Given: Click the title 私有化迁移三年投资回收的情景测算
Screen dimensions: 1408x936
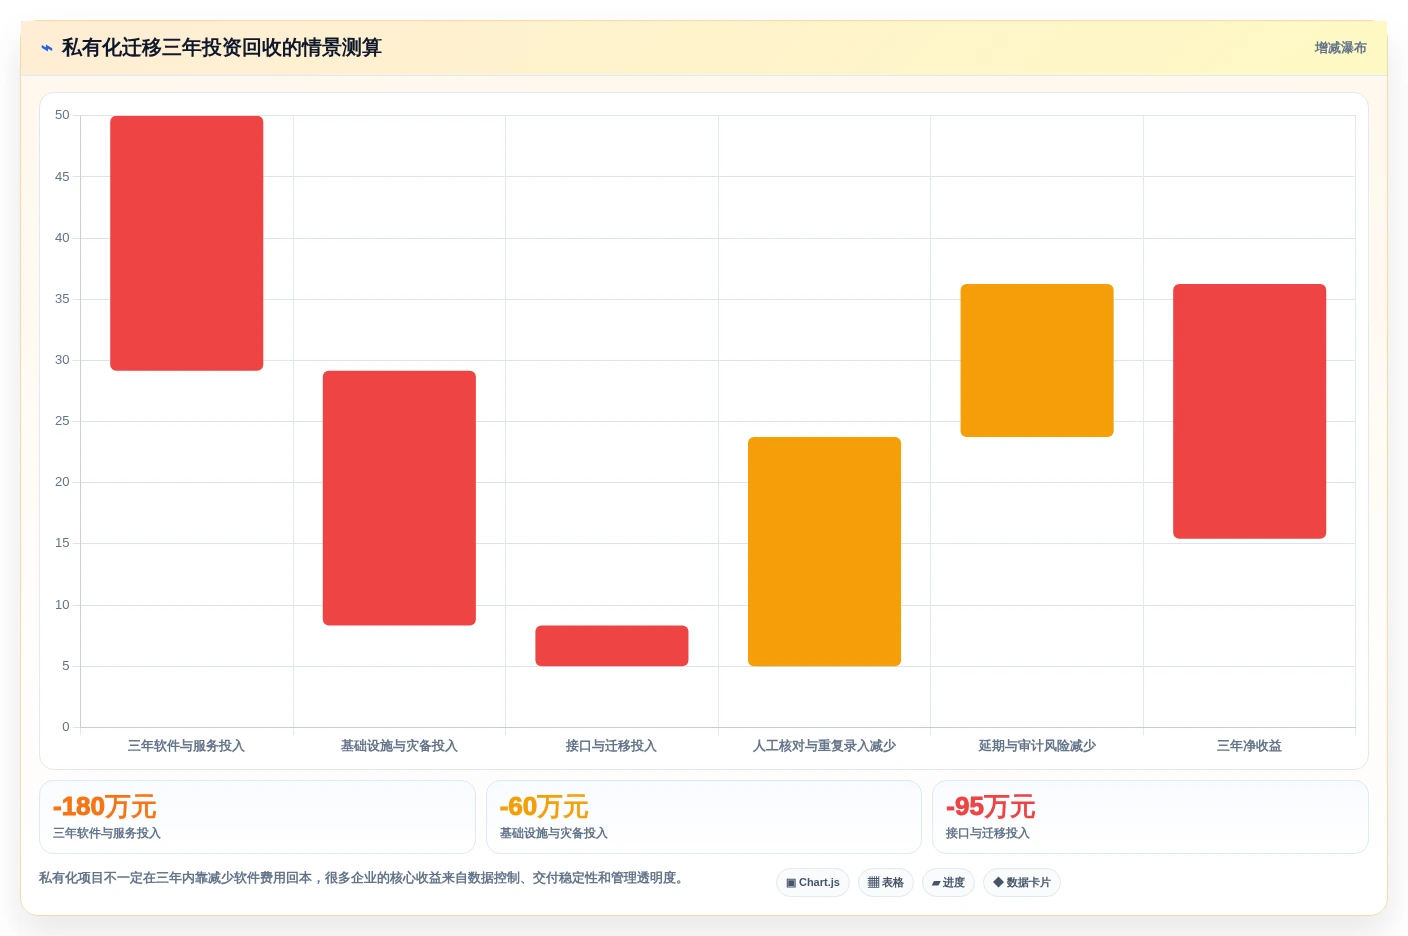Looking at the screenshot, I should pyautogui.click(x=222, y=48).
